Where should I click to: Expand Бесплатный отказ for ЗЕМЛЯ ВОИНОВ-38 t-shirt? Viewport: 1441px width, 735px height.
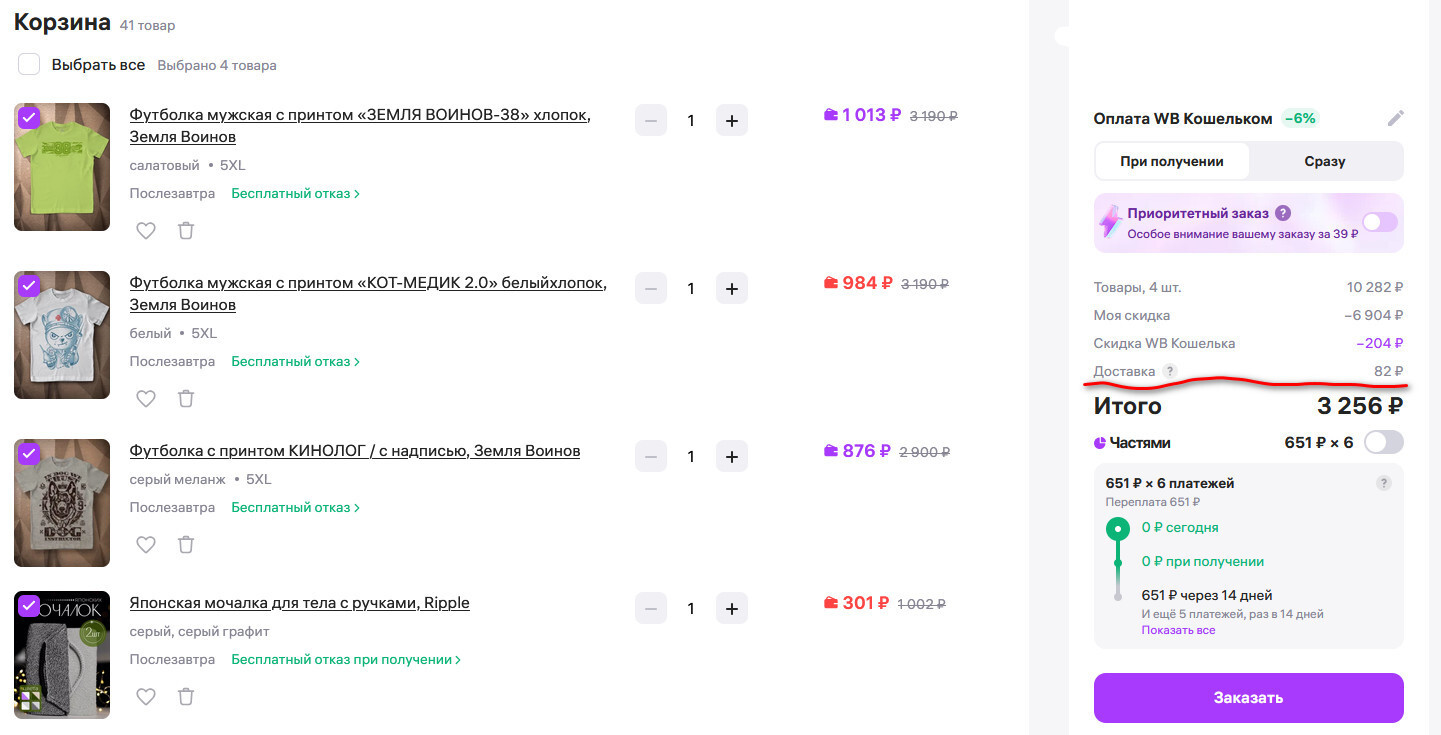tap(295, 193)
